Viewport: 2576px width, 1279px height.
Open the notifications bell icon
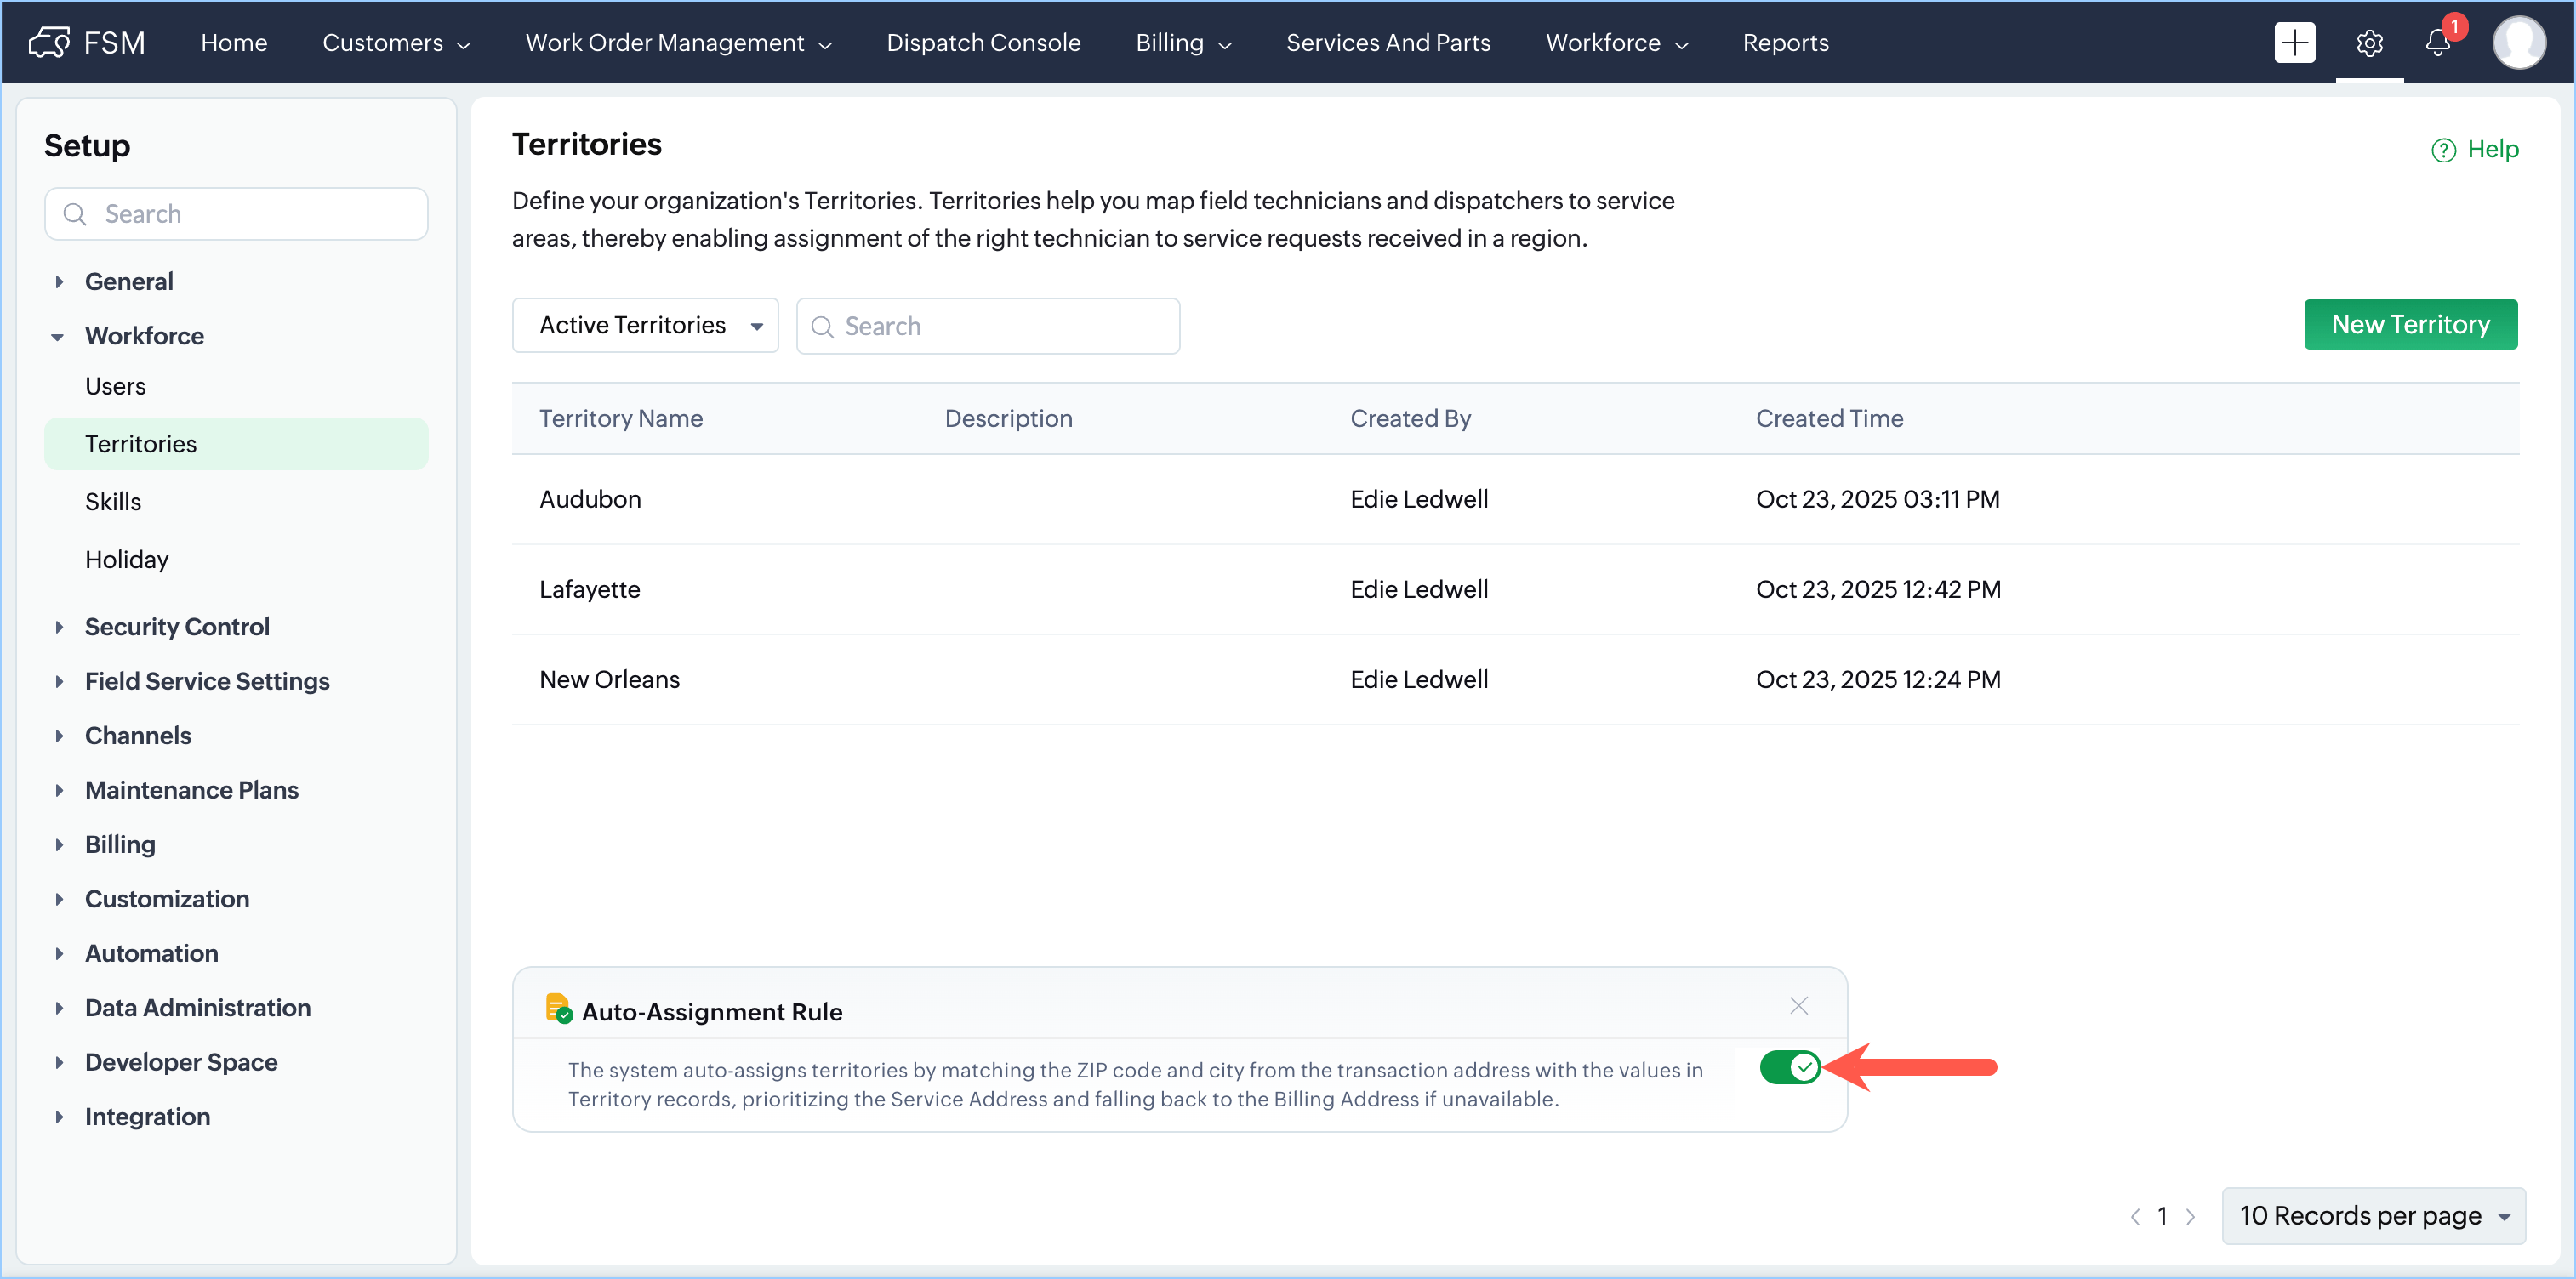2437,42
